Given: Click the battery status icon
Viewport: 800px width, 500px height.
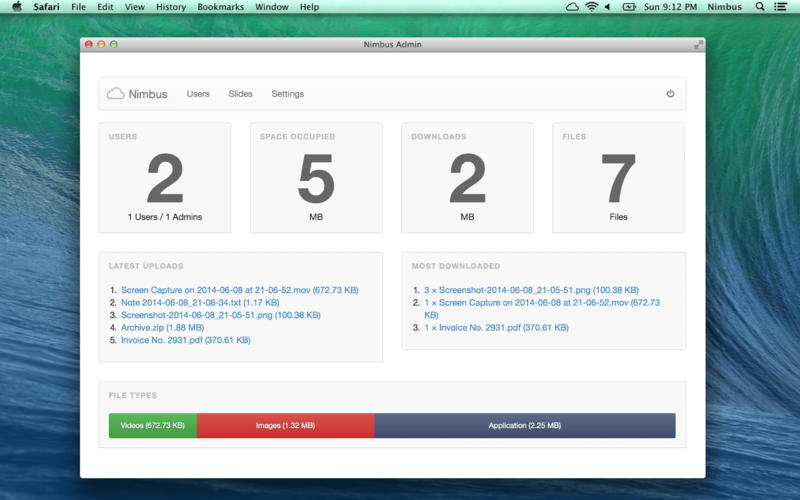Looking at the screenshot, I should (x=629, y=7).
